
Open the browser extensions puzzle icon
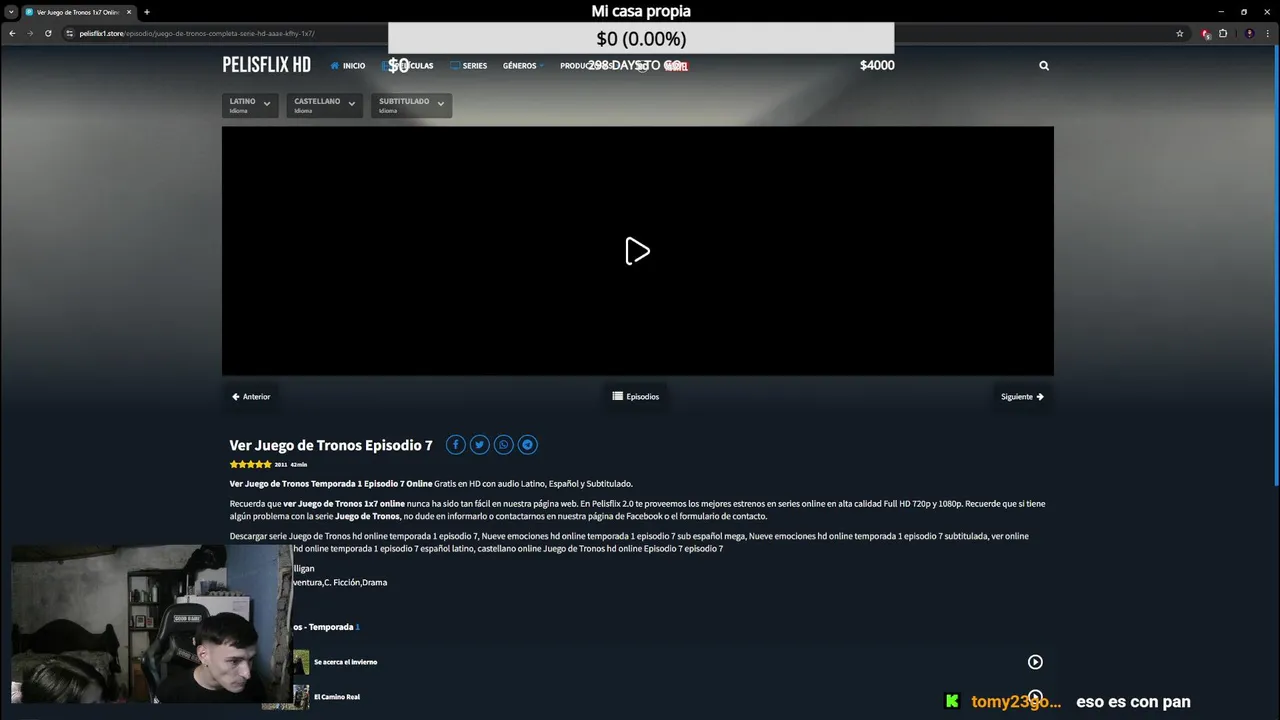pyautogui.click(x=1223, y=33)
